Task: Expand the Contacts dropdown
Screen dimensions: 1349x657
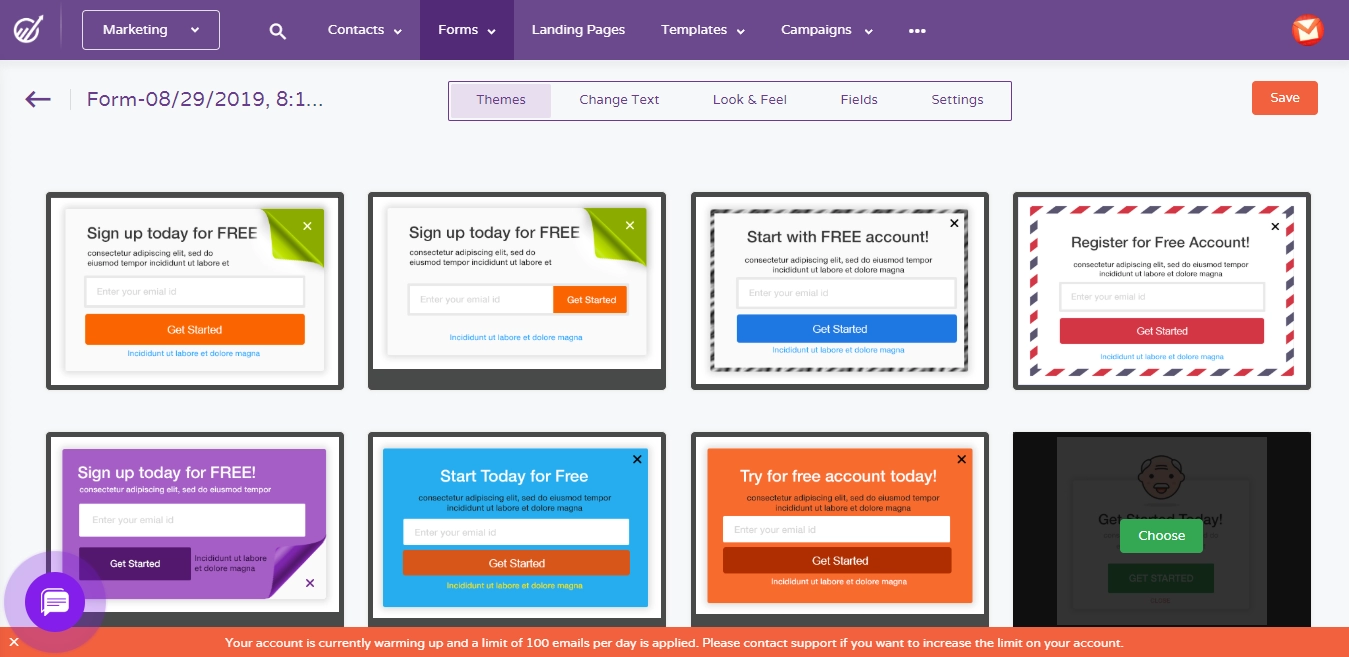Action: [x=363, y=30]
